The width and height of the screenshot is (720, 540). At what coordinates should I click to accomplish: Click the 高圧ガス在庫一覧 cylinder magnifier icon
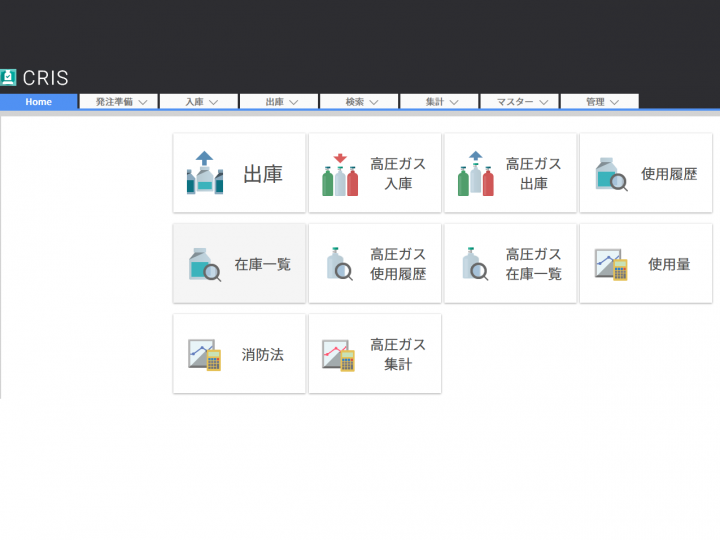(475, 264)
